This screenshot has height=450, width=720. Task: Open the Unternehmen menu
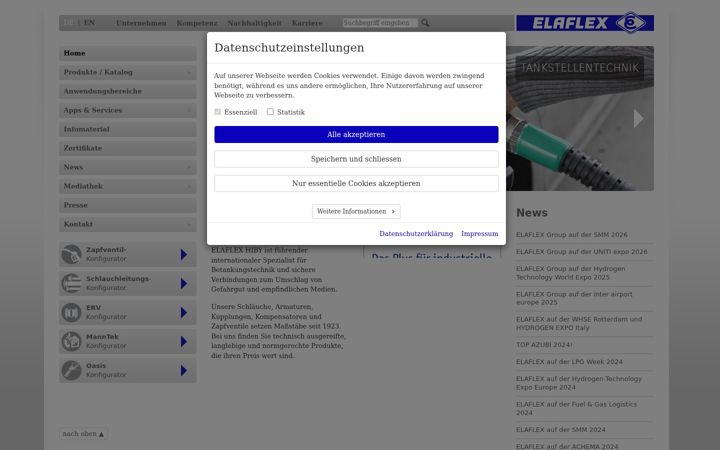(x=141, y=23)
